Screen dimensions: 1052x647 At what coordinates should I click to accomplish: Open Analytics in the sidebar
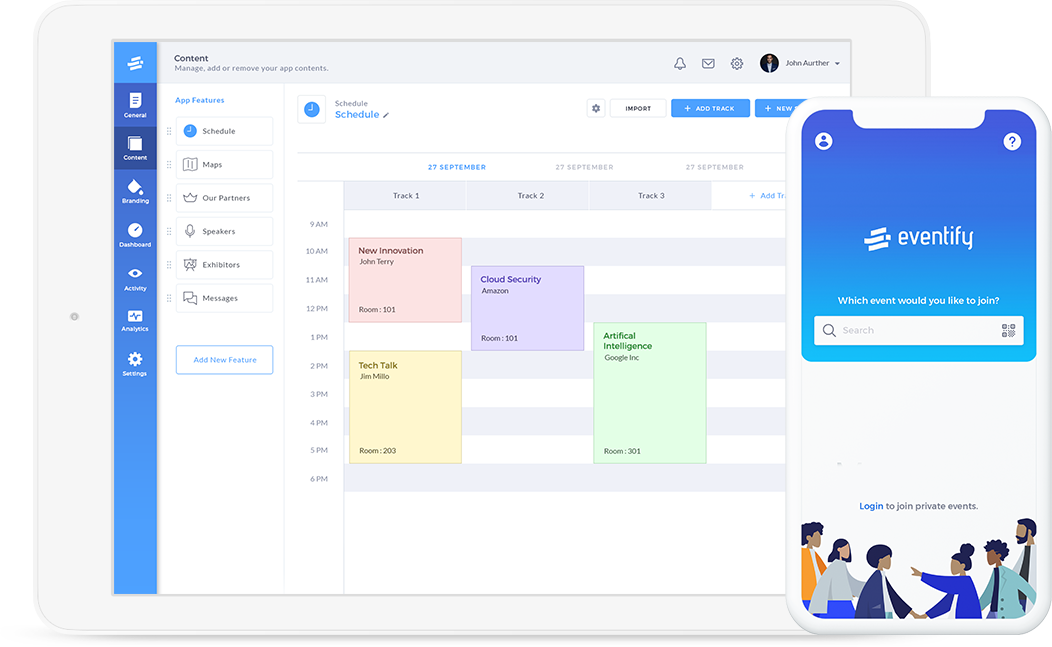click(135, 321)
